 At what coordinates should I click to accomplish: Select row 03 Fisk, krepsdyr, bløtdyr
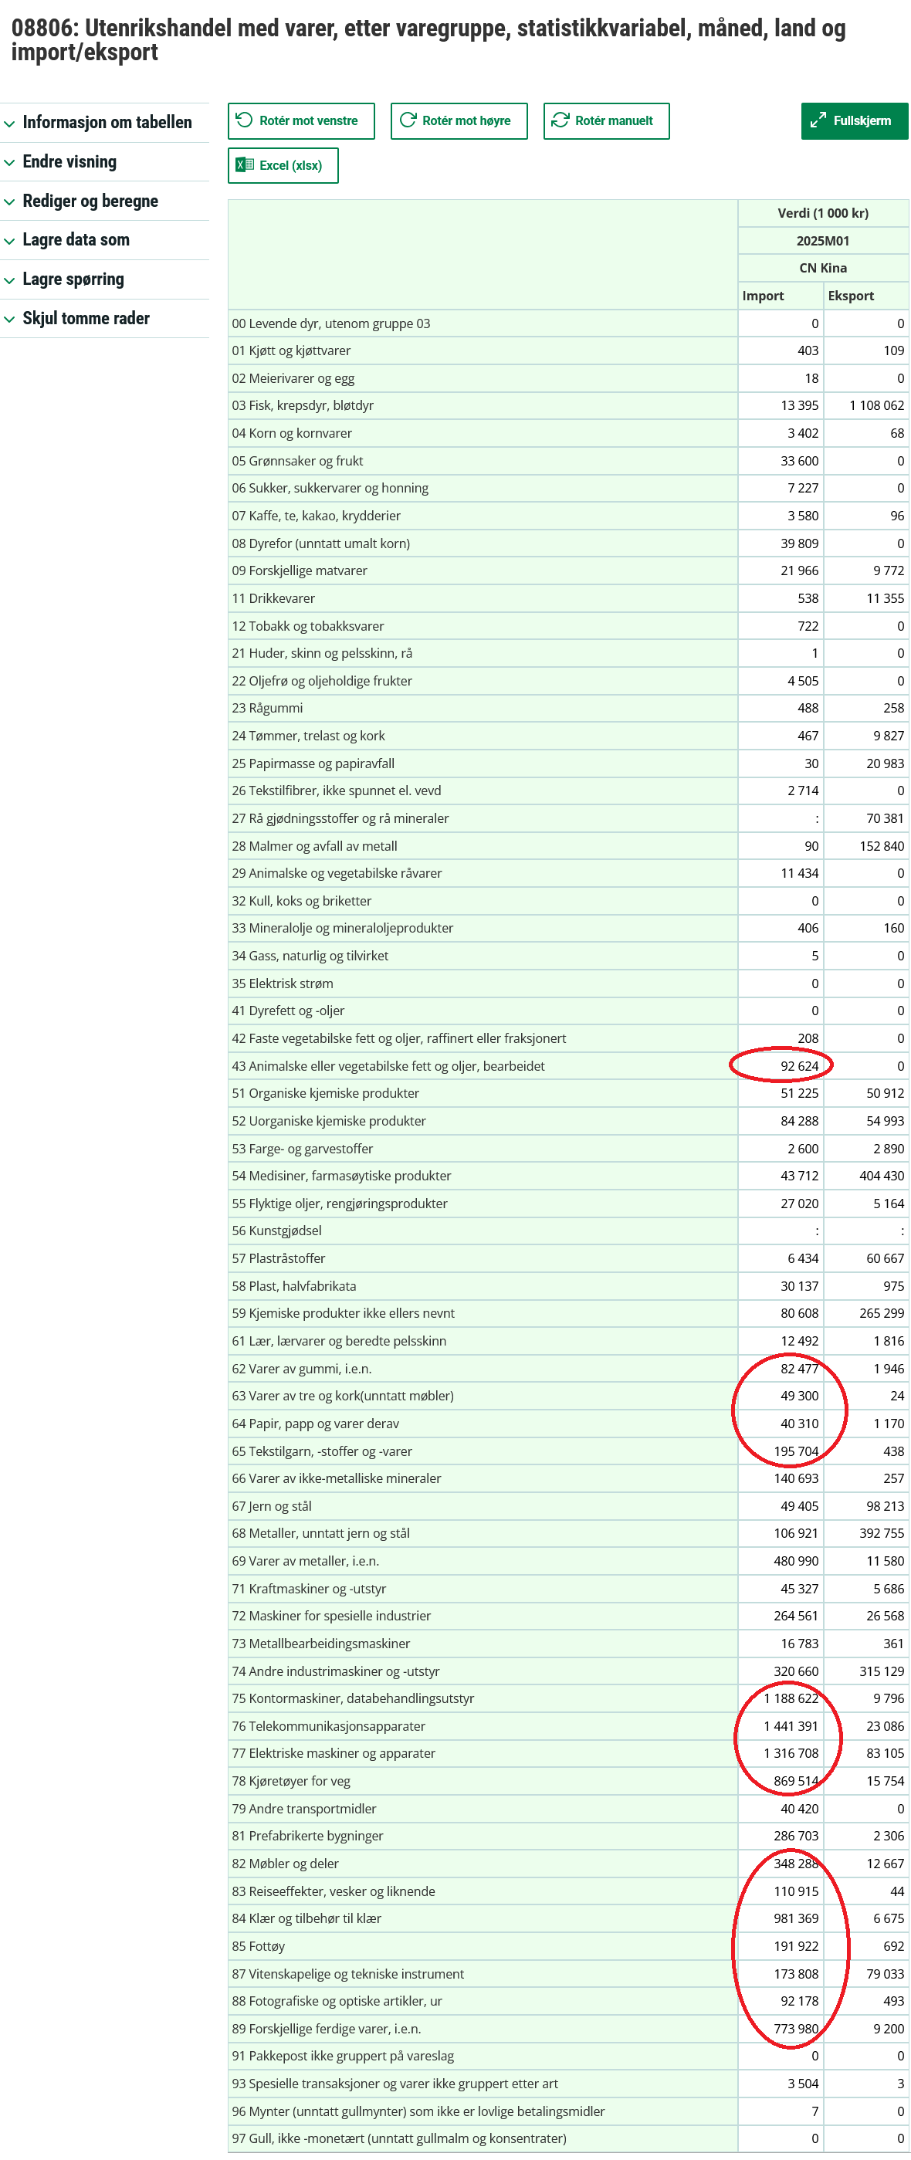pyautogui.click(x=483, y=406)
